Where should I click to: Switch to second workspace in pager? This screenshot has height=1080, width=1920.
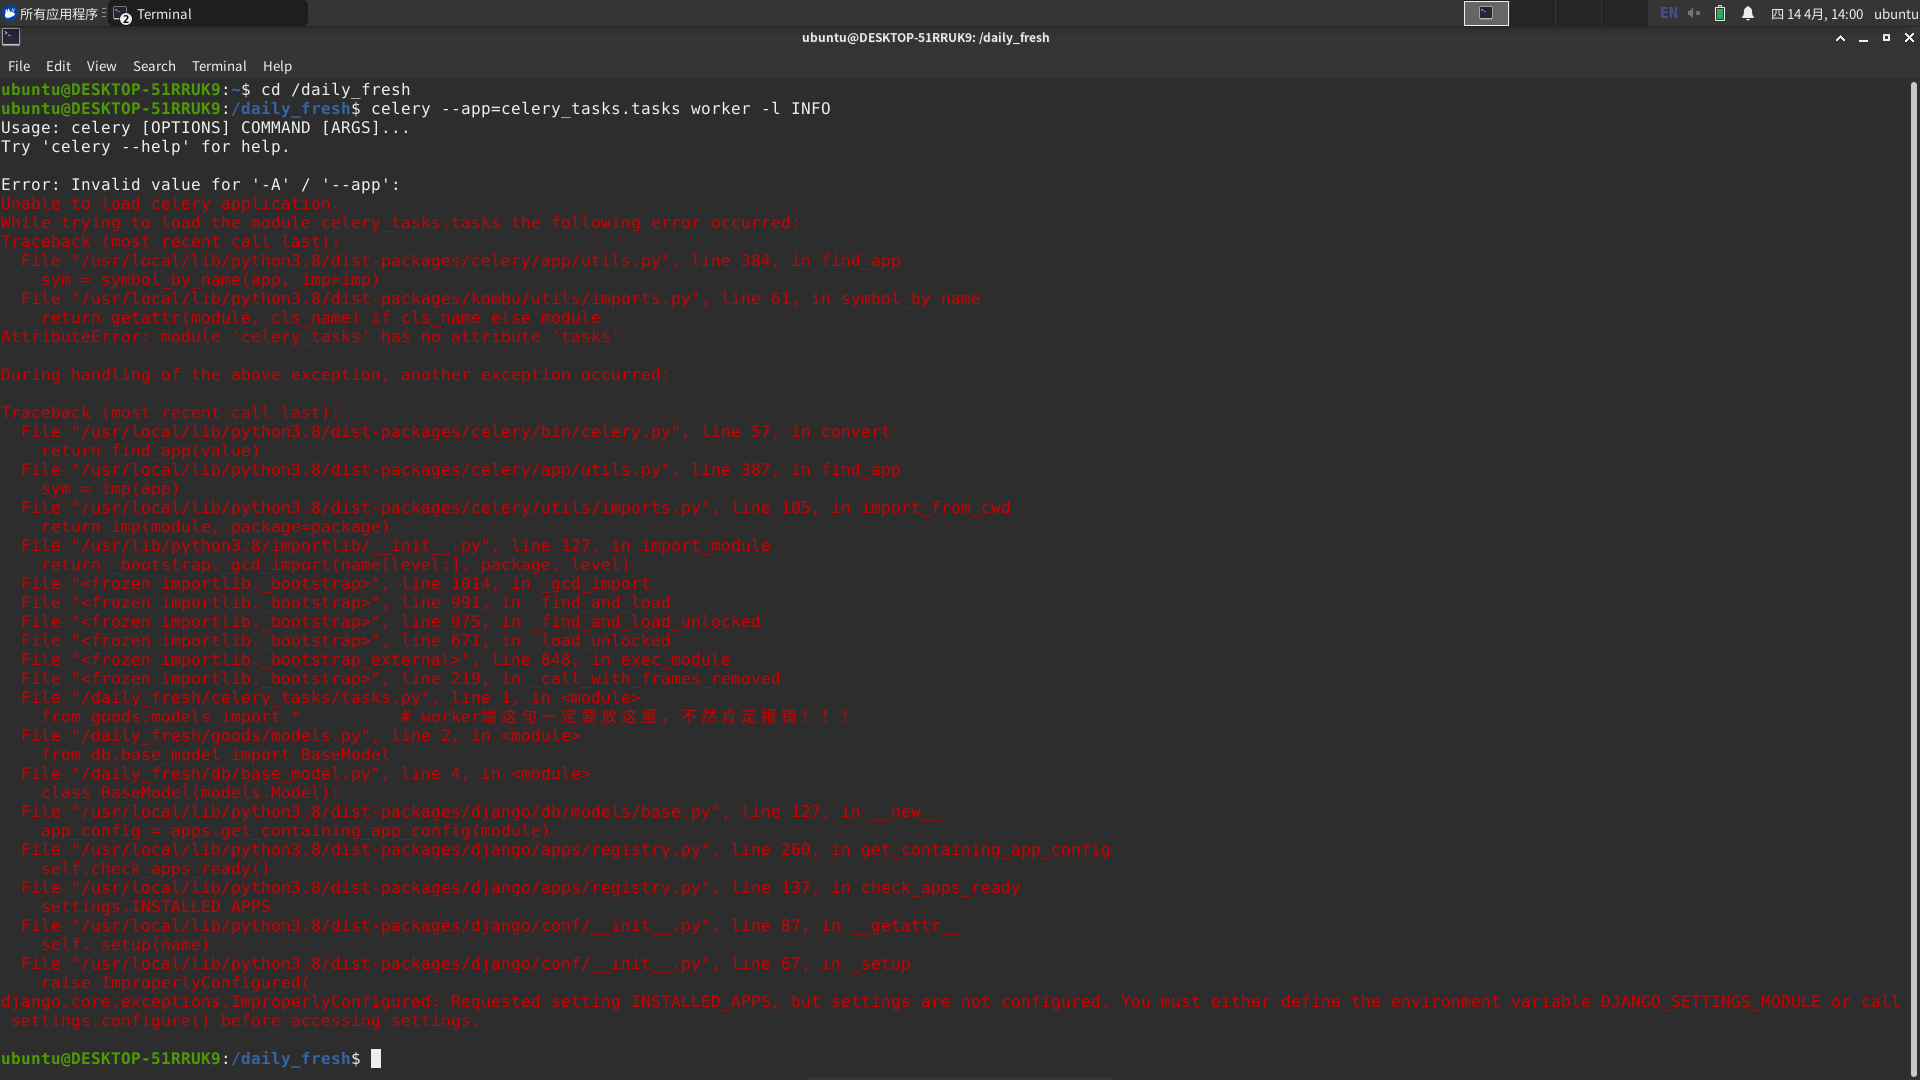[x=1532, y=14]
